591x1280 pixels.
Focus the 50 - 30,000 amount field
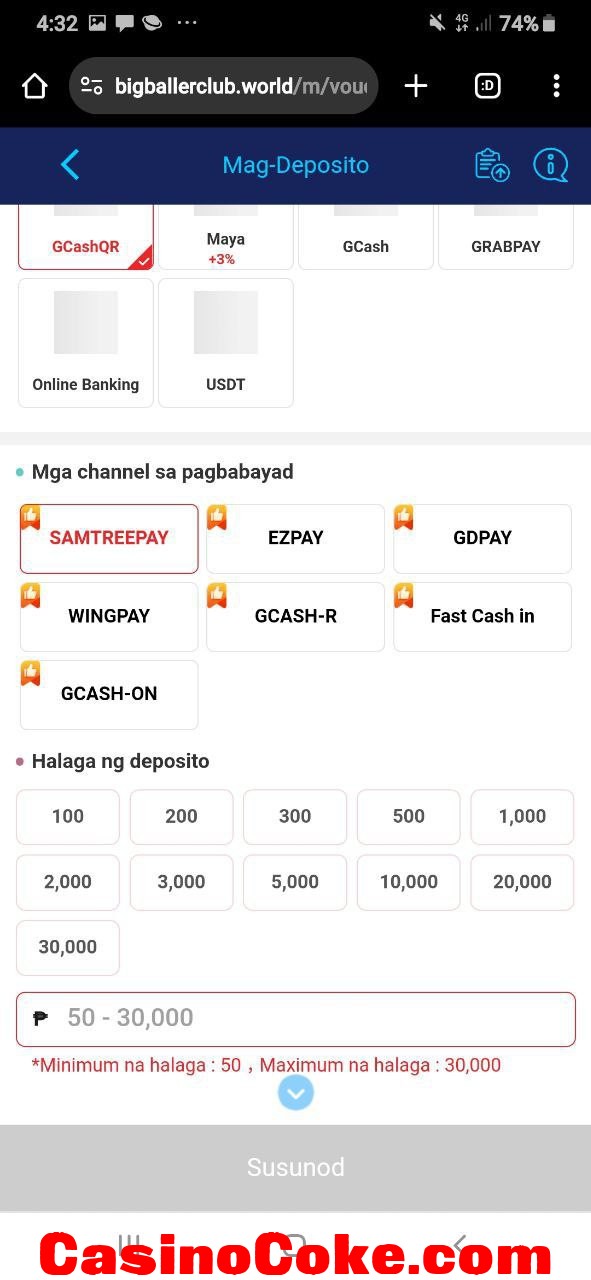(296, 1019)
